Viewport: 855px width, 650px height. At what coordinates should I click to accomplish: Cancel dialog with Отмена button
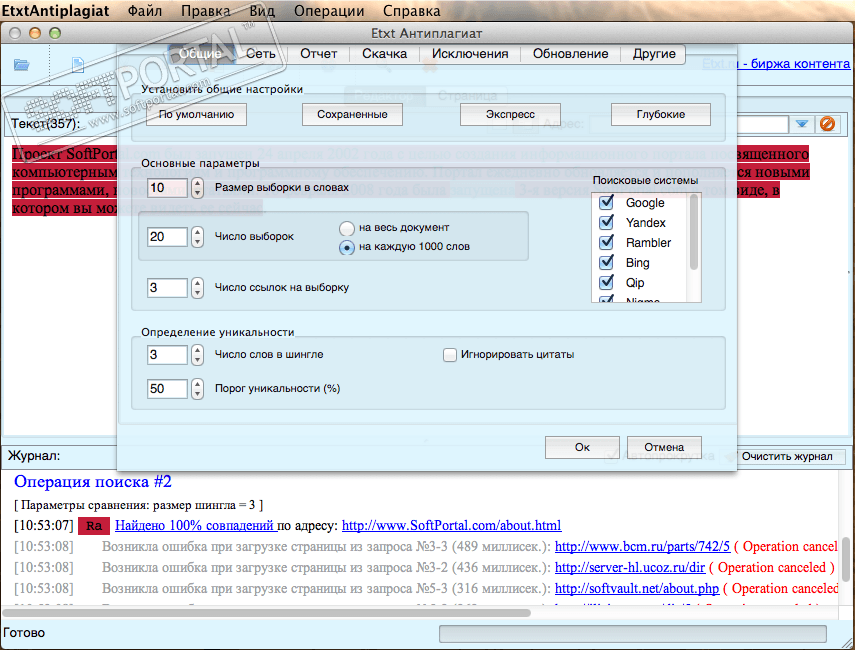click(664, 447)
